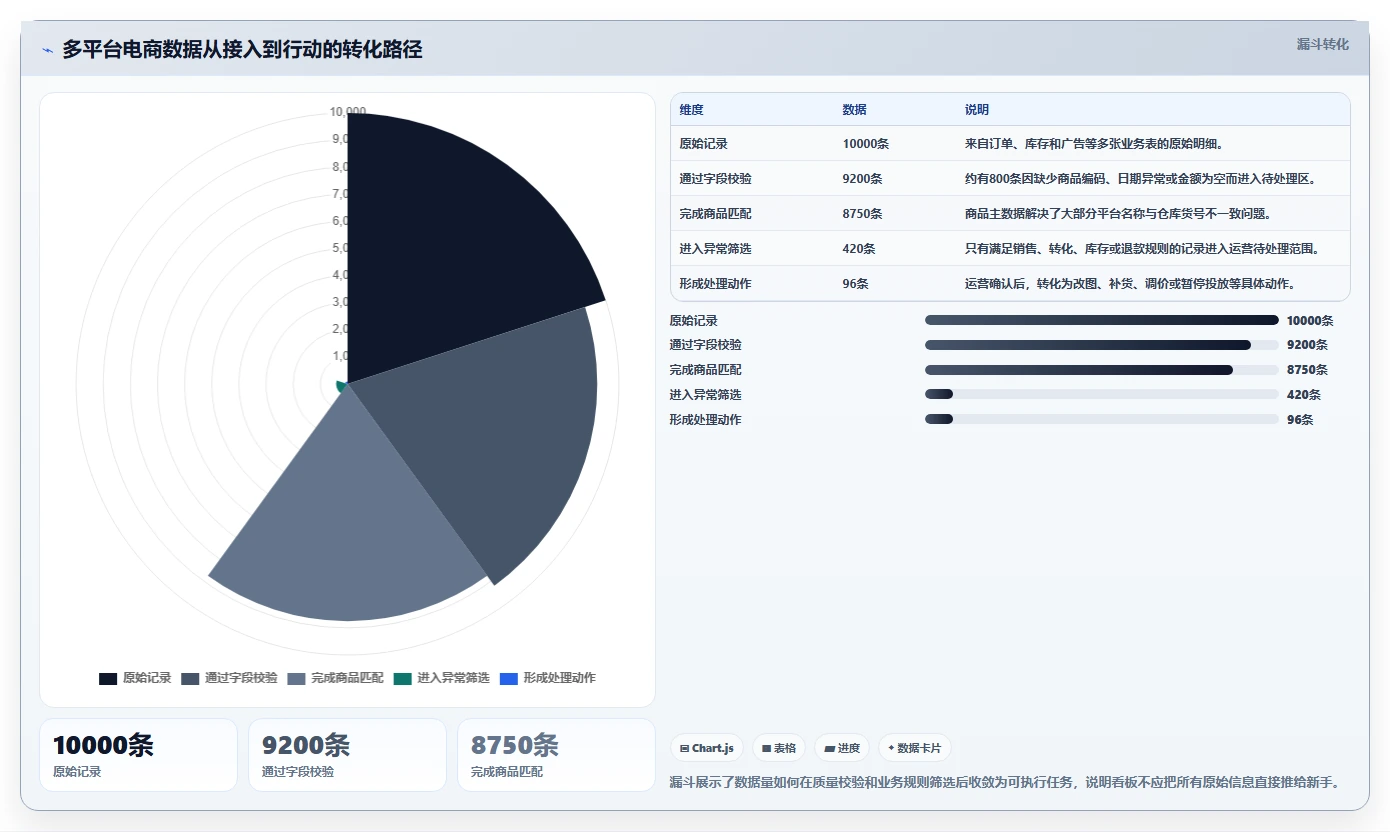Click the 说明 column header
This screenshot has height=832, width=1390.
coord(977,110)
